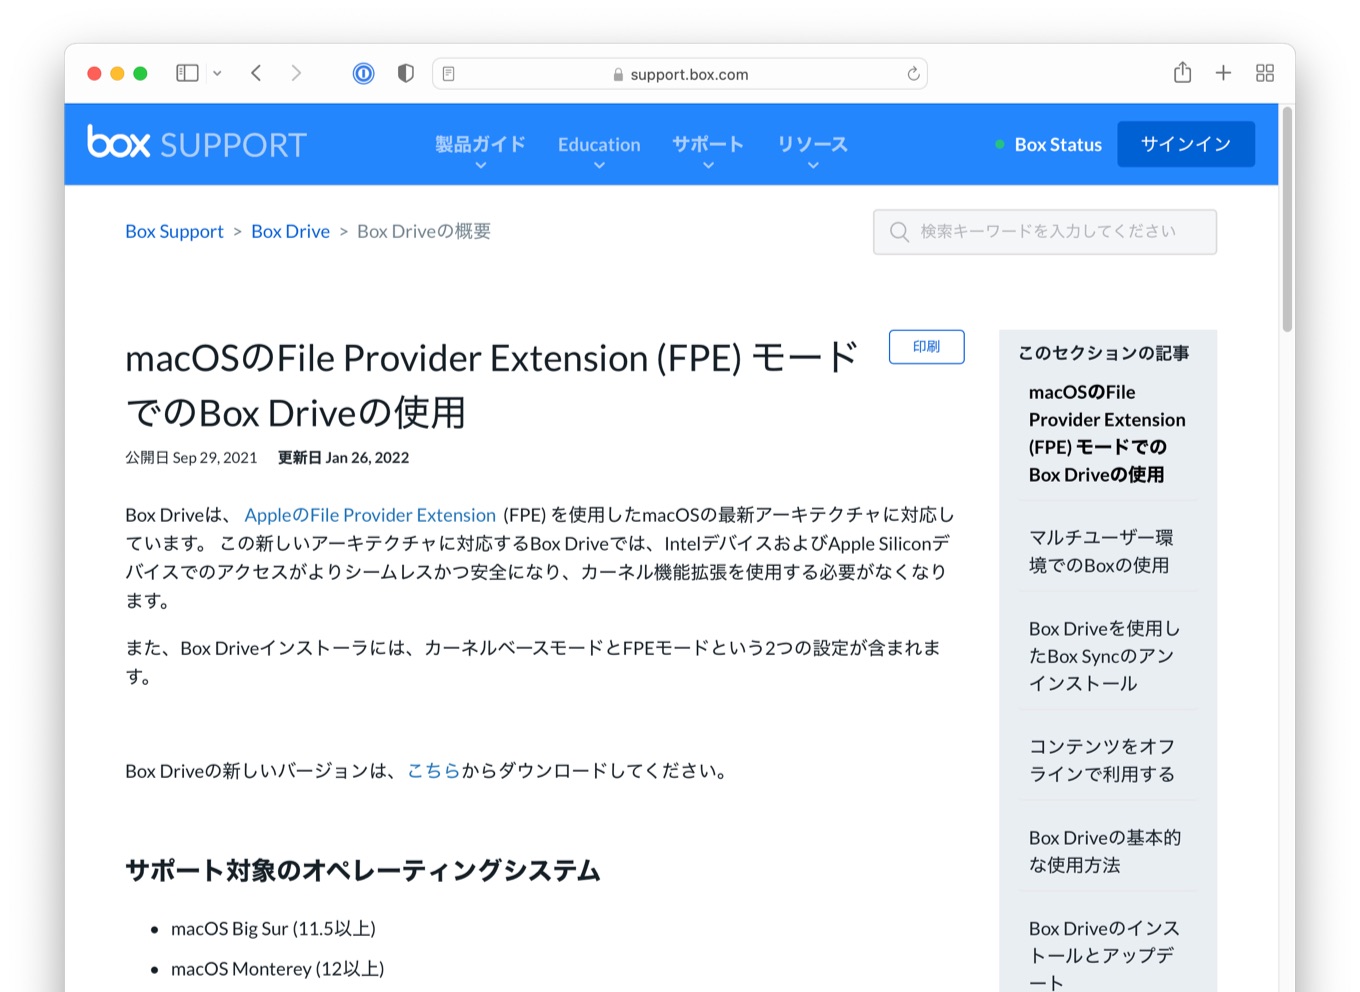
Task: Click the page reload icon in address bar
Action: (912, 72)
